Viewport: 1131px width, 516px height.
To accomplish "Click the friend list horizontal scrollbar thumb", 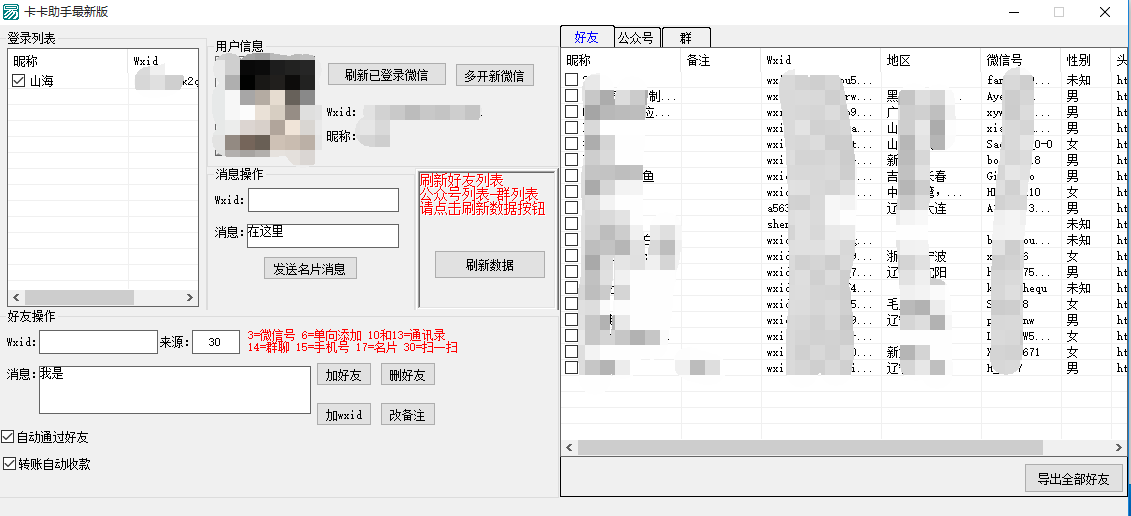I will click(x=810, y=447).
